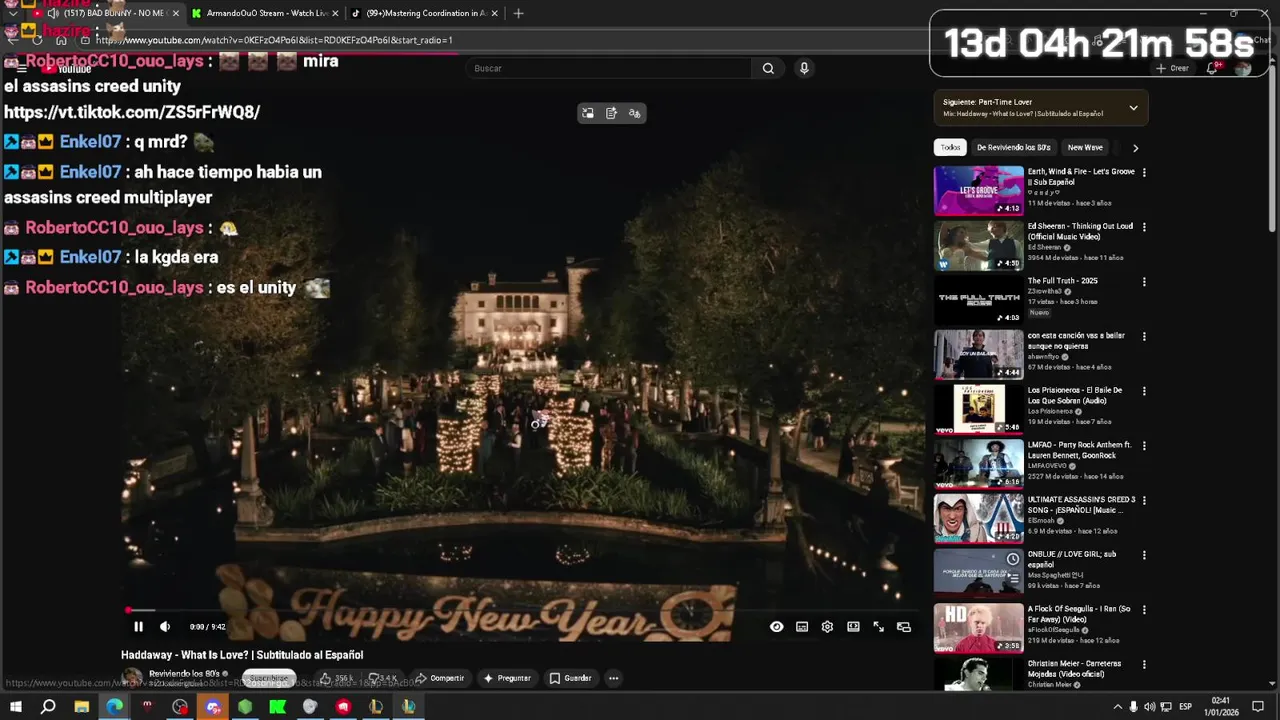Open Microsoft Edge from taskbar

point(114,707)
